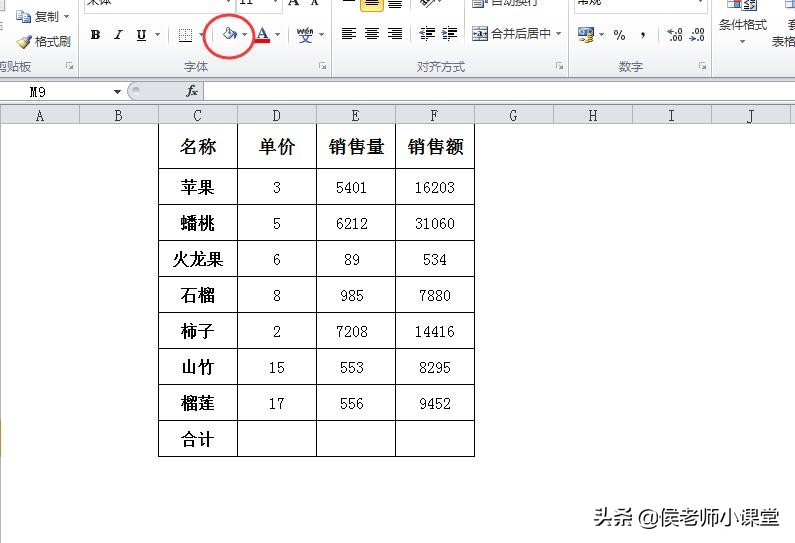795x543 pixels.
Task: Toggle underline formatting
Action: click(141, 34)
